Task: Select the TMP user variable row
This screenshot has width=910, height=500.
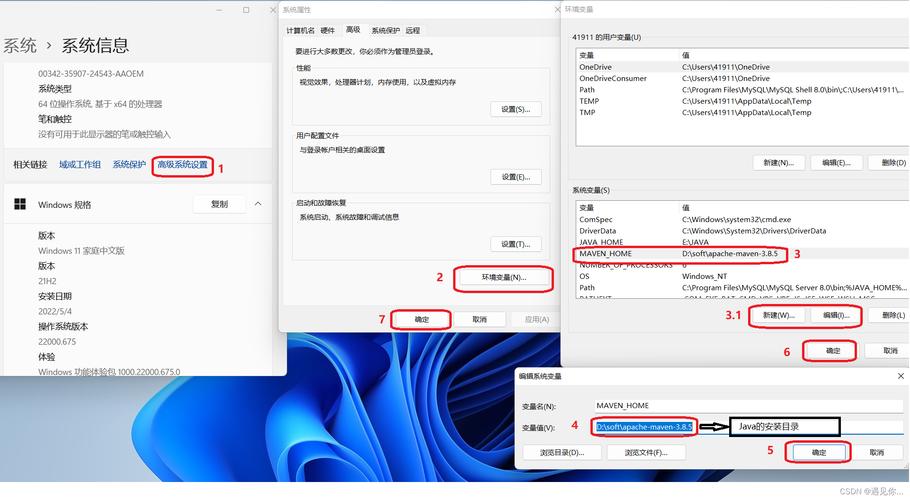Action: (742, 113)
